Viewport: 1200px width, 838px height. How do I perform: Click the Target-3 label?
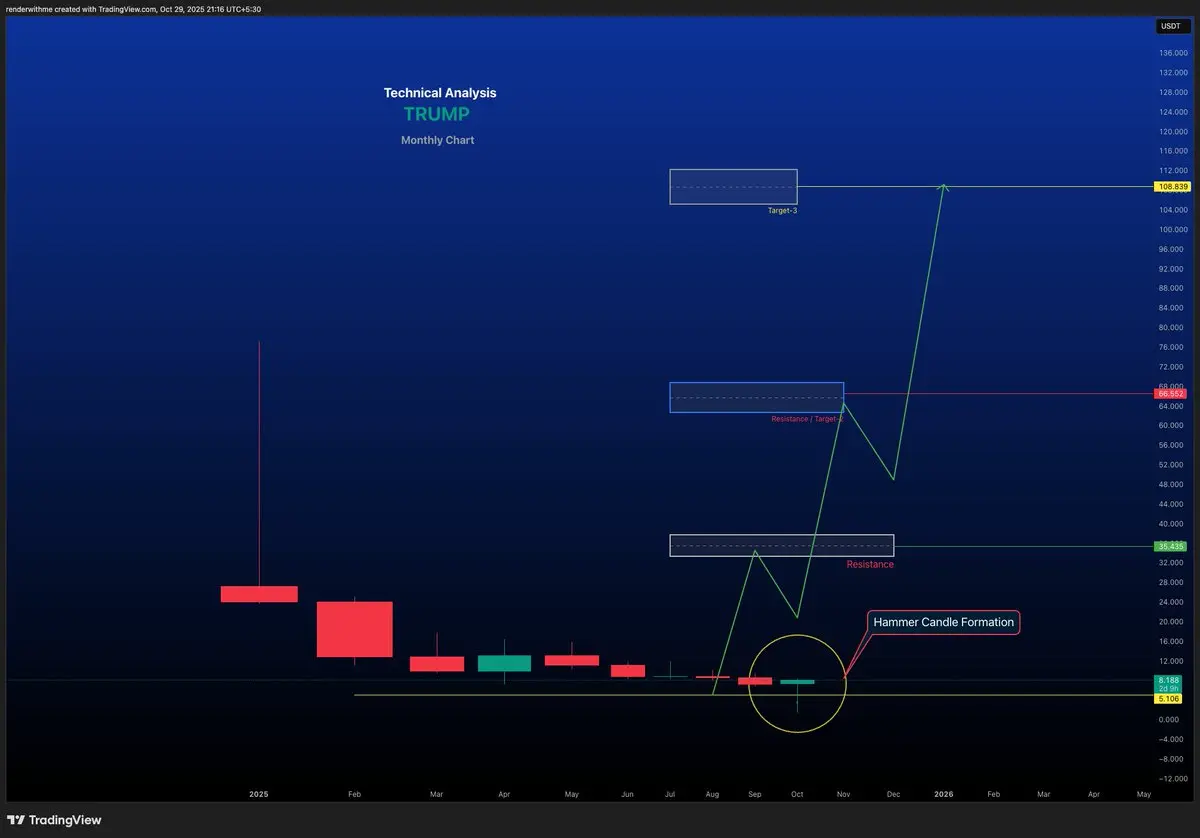click(782, 211)
